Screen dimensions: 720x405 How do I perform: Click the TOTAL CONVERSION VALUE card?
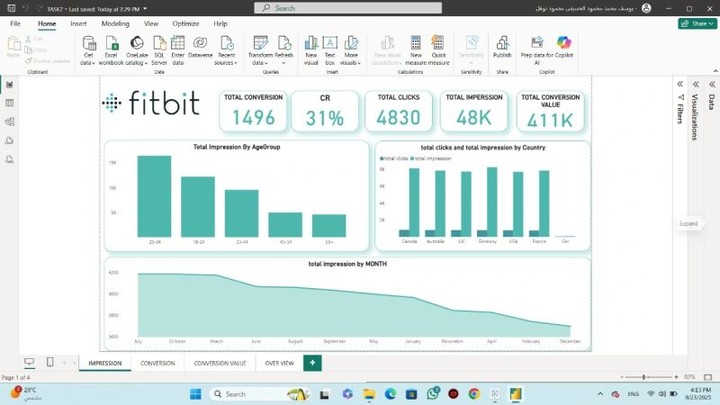point(550,111)
